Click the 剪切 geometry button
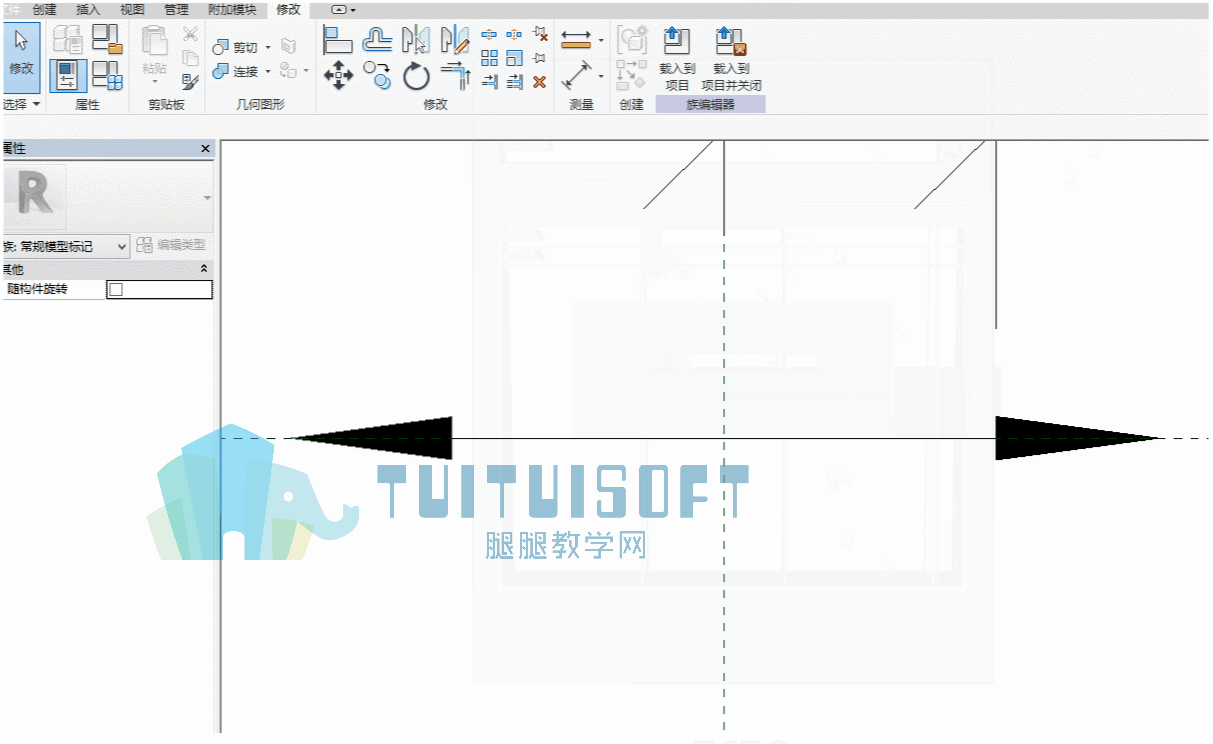 click(236, 47)
